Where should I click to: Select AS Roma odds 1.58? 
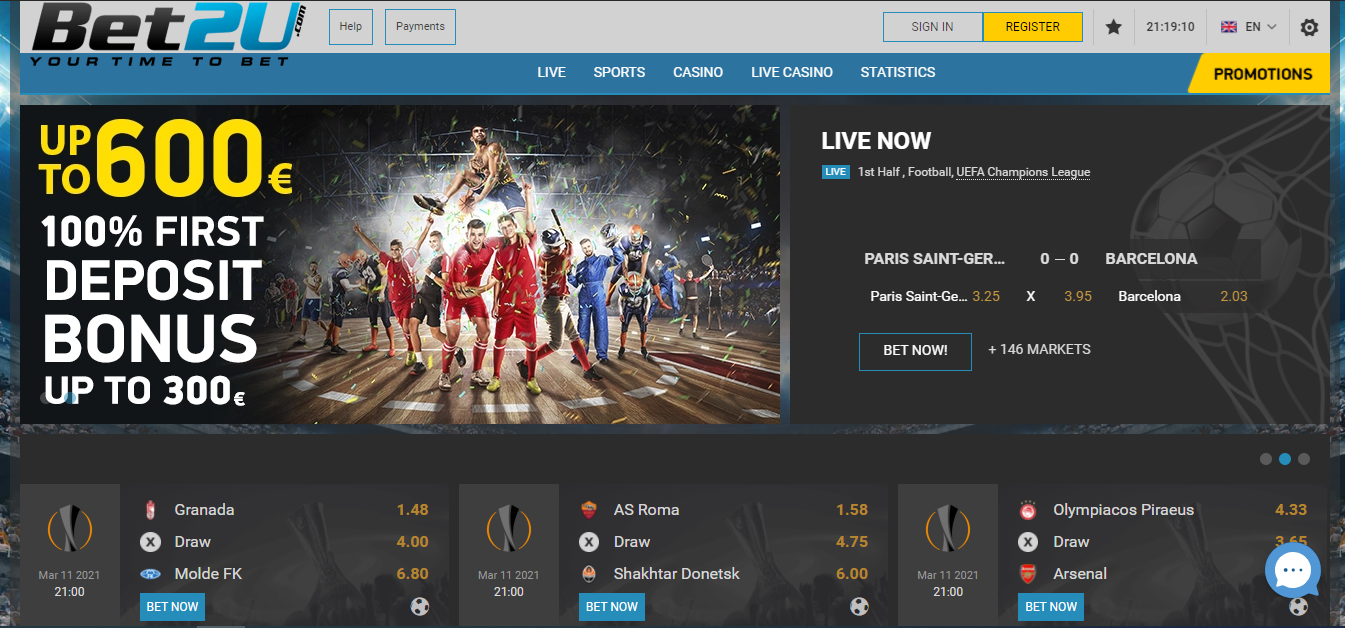click(852, 510)
